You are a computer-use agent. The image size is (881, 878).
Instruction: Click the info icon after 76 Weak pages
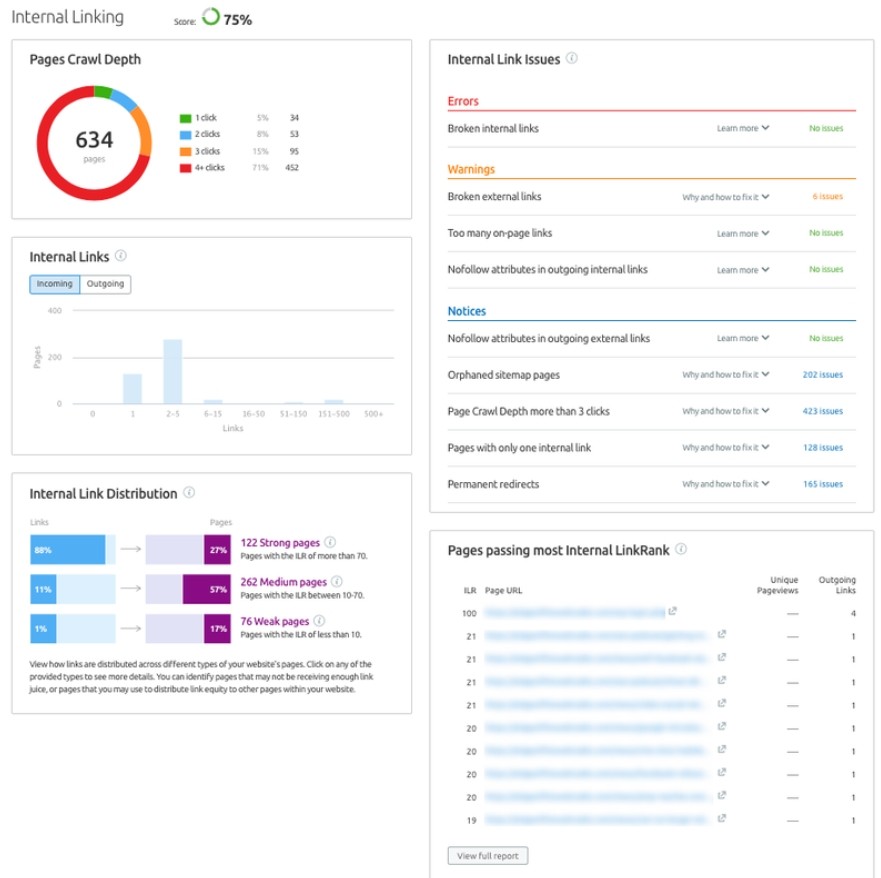point(319,621)
